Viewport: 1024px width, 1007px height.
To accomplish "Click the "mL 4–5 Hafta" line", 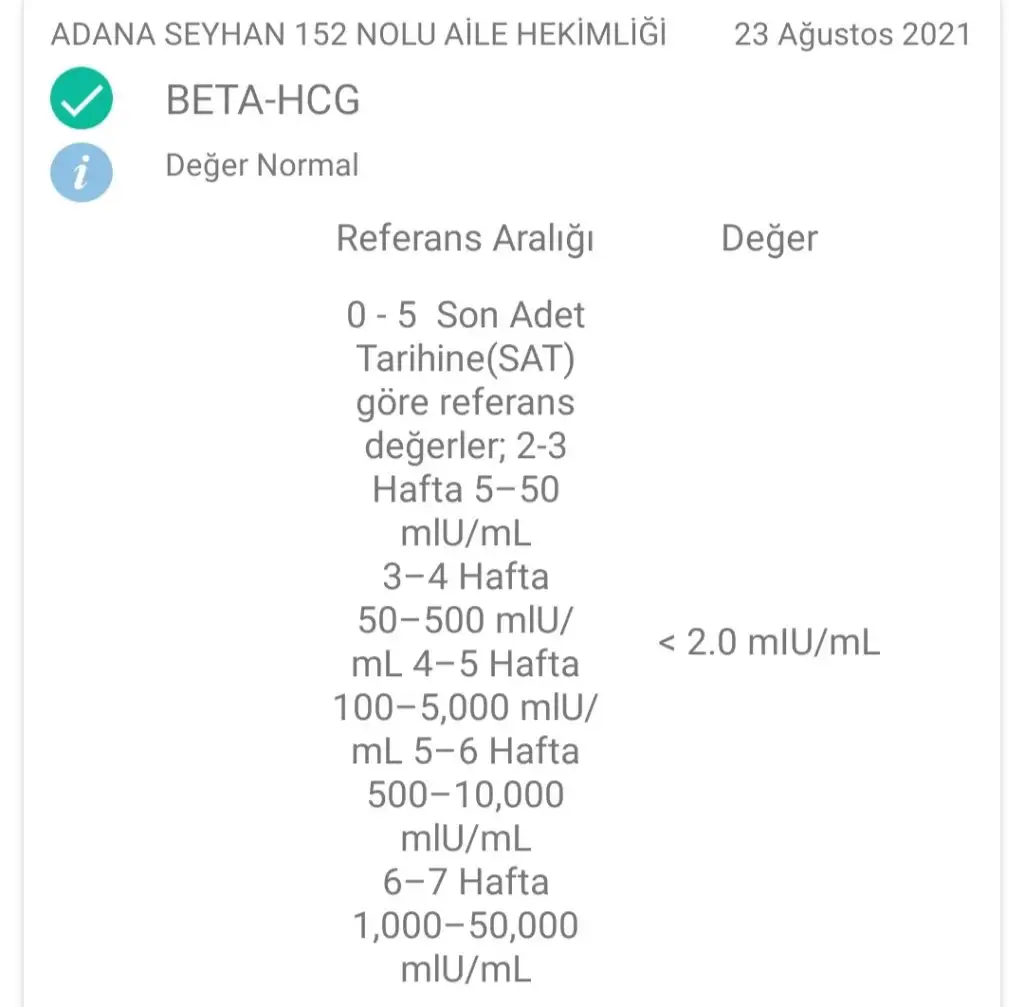I will [465, 664].
